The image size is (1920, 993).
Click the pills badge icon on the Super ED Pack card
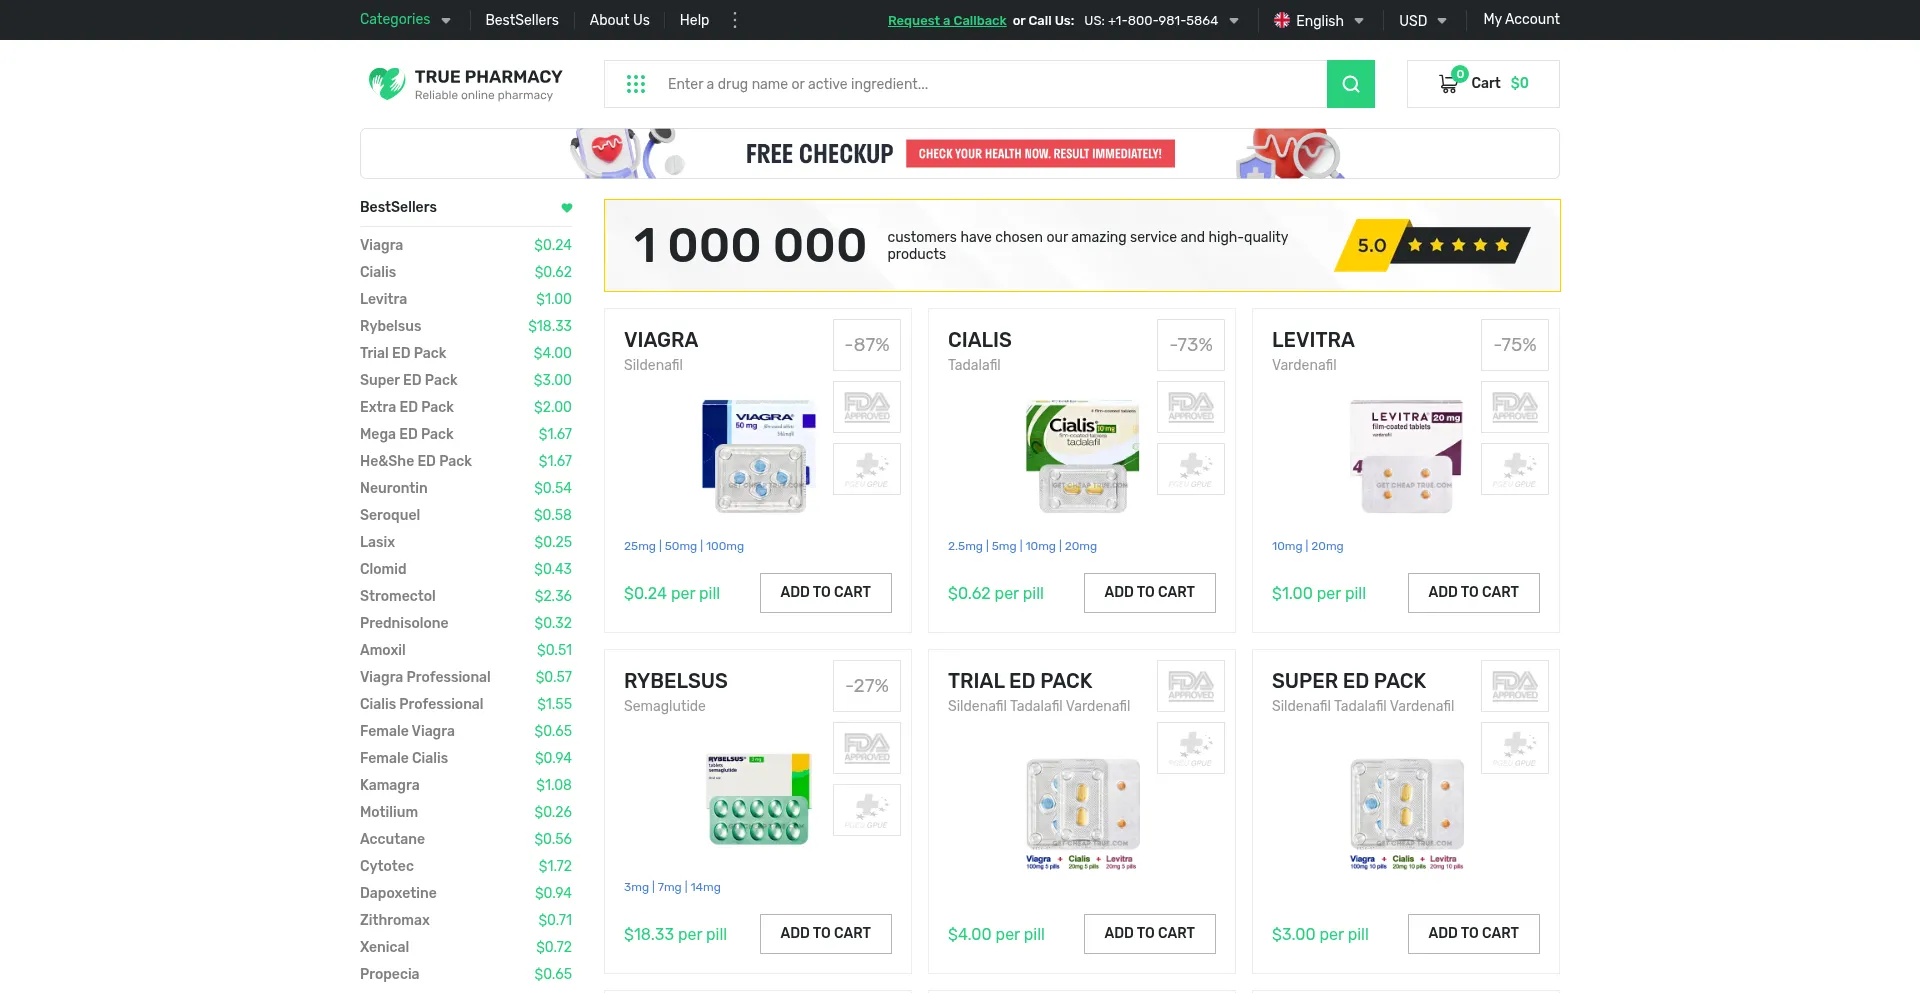[x=1515, y=748]
